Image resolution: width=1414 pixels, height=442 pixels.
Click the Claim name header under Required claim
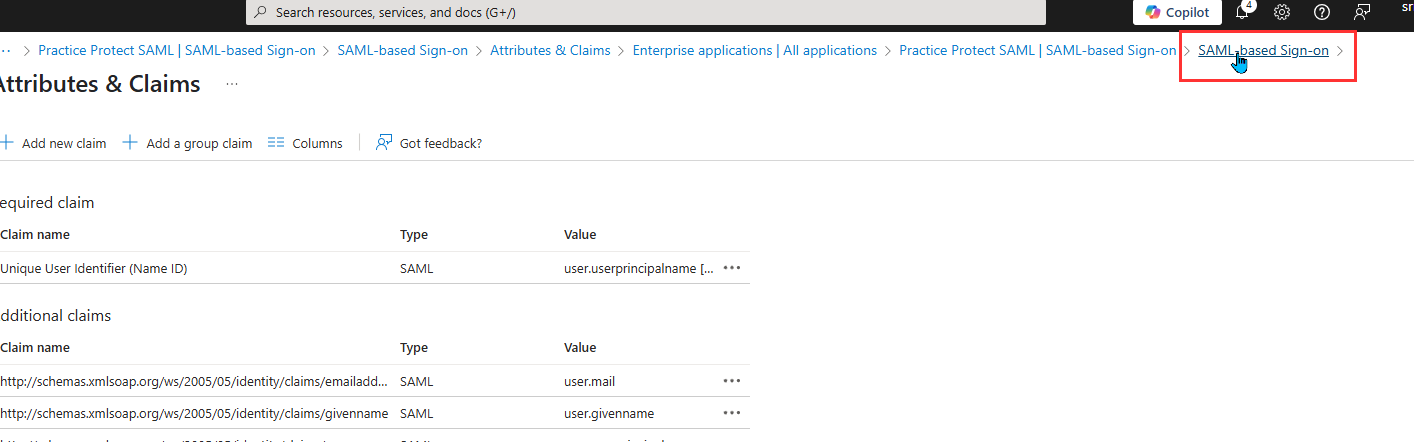coord(35,235)
